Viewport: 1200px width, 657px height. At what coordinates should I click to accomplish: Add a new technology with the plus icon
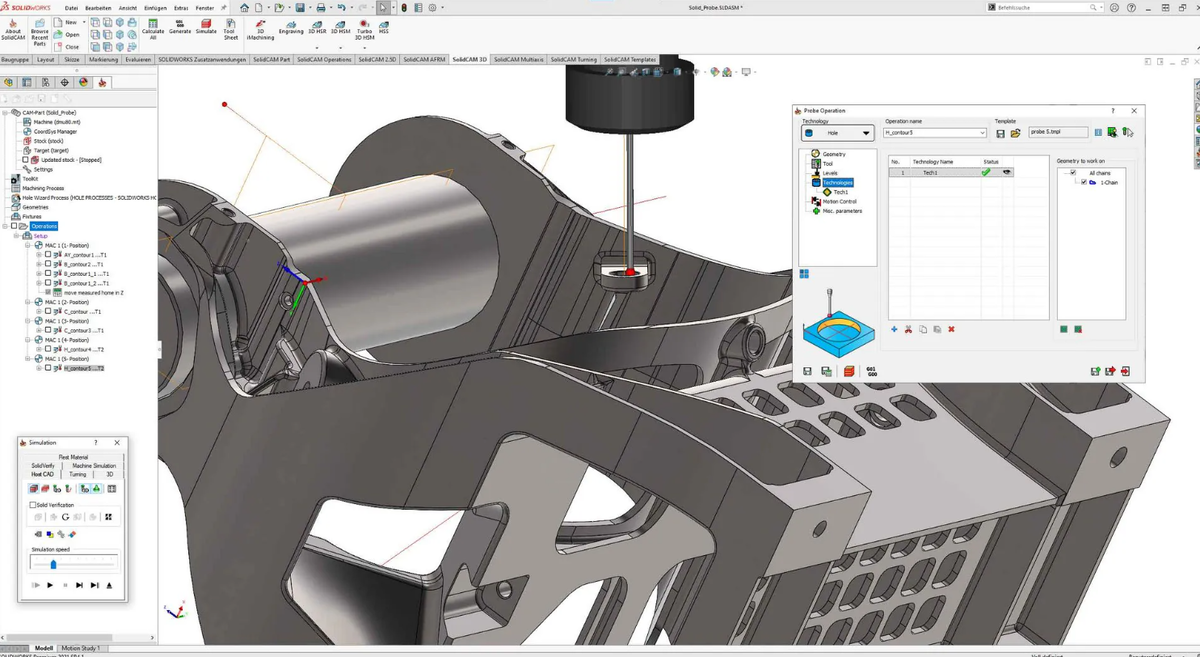click(894, 329)
